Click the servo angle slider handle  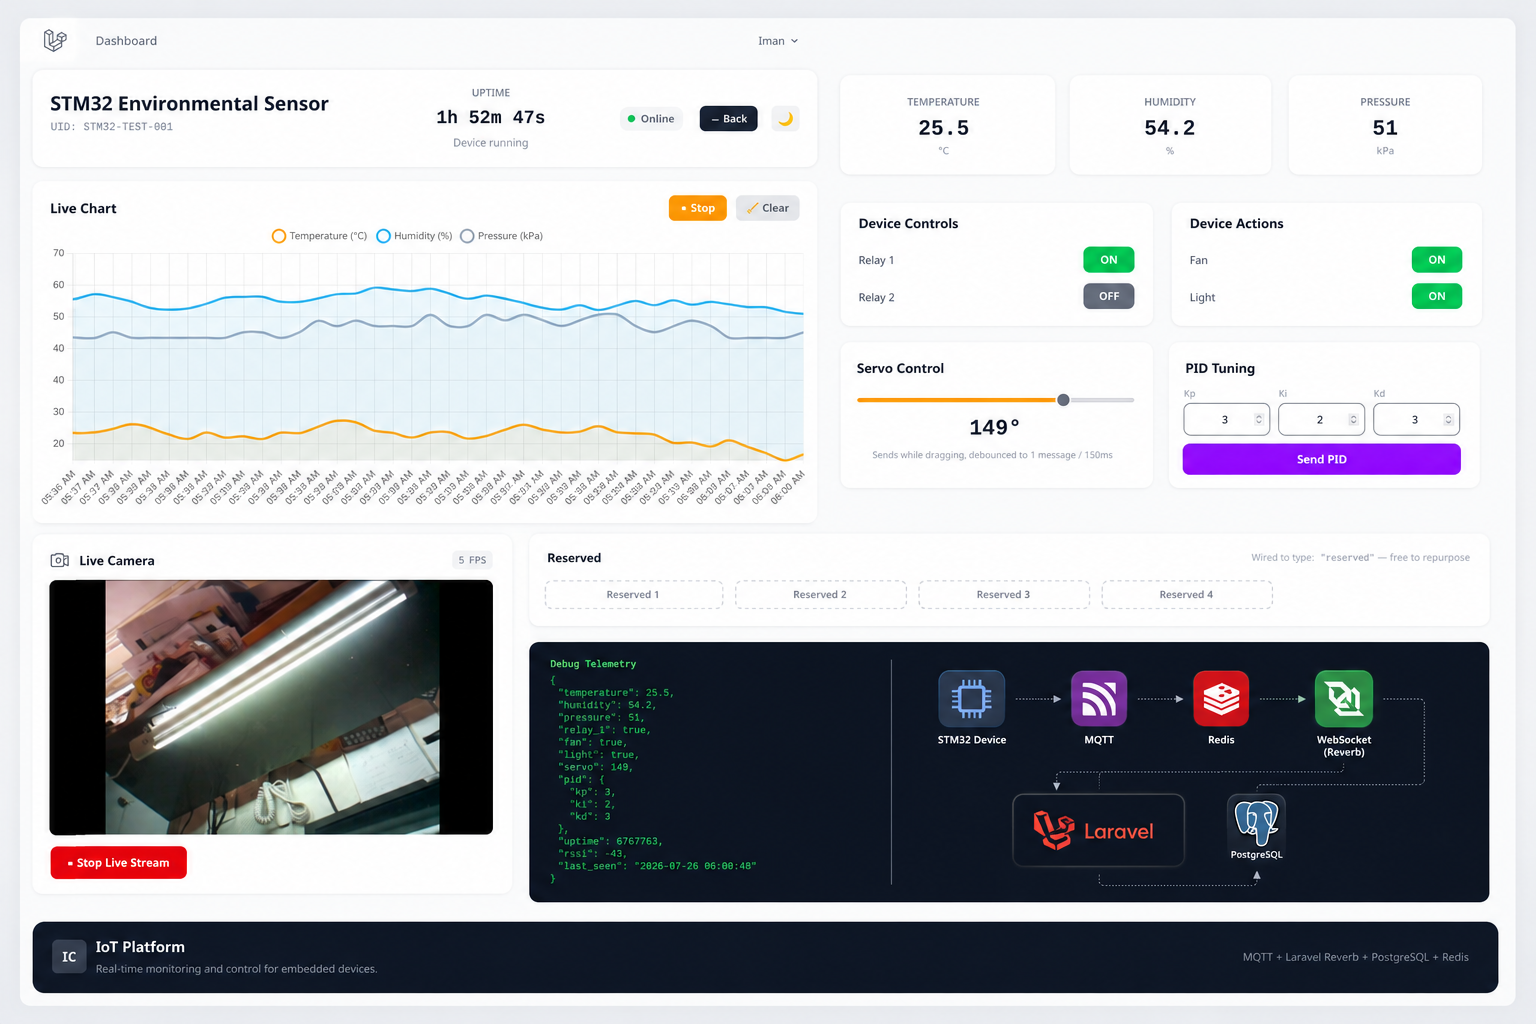pyautogui.click(x=1063, y=400)
